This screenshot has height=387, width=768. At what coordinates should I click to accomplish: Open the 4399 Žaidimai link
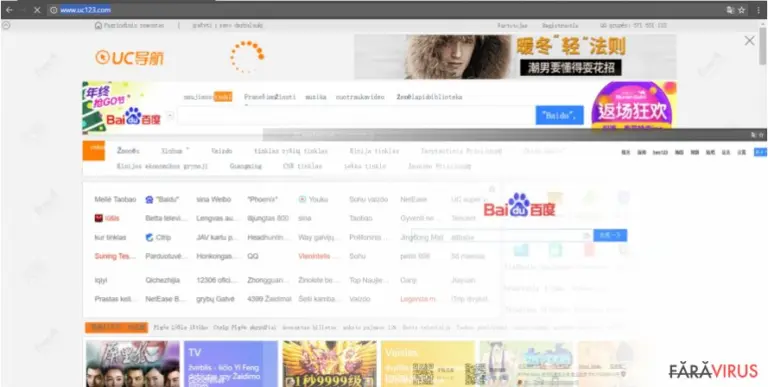269,299
